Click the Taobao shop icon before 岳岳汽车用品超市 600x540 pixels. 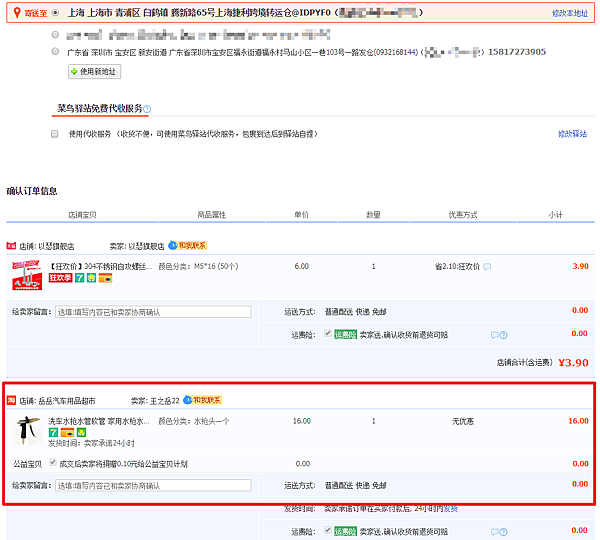[11, 400]
